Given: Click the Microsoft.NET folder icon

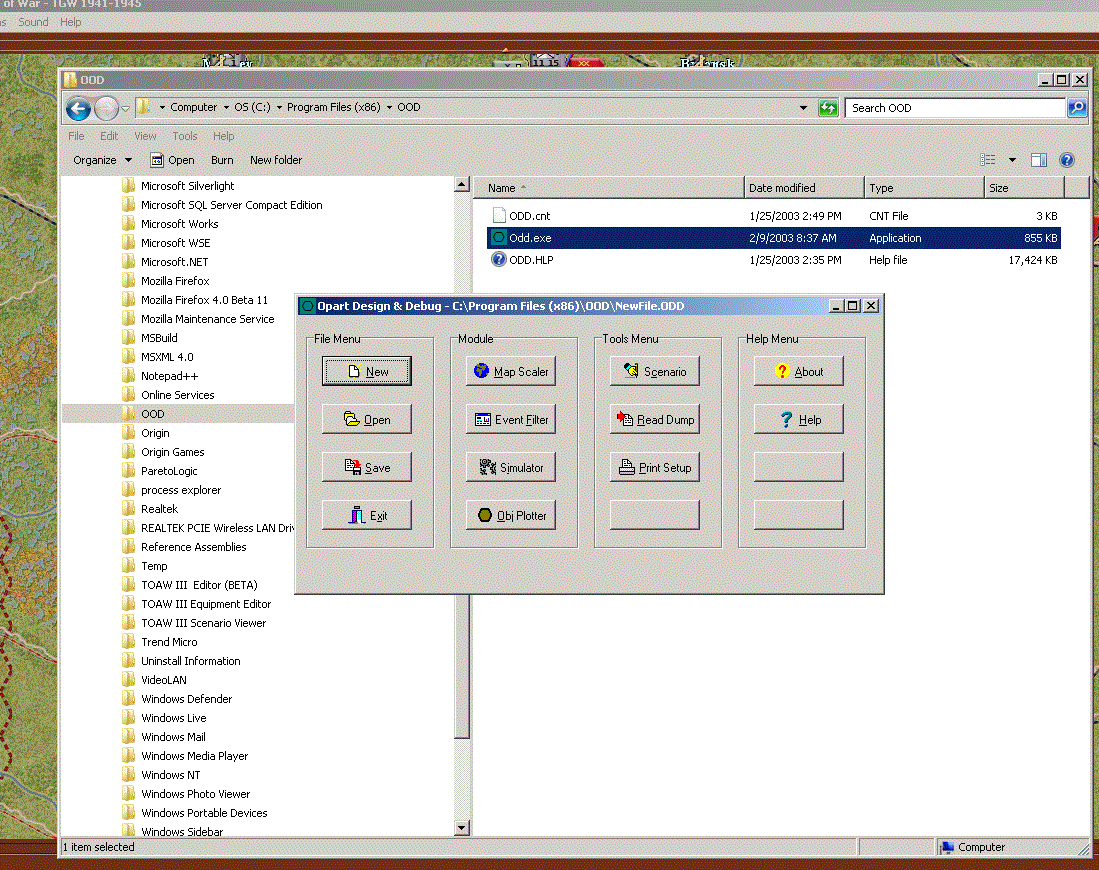Looking at the screenshot, I should point(128,261).
